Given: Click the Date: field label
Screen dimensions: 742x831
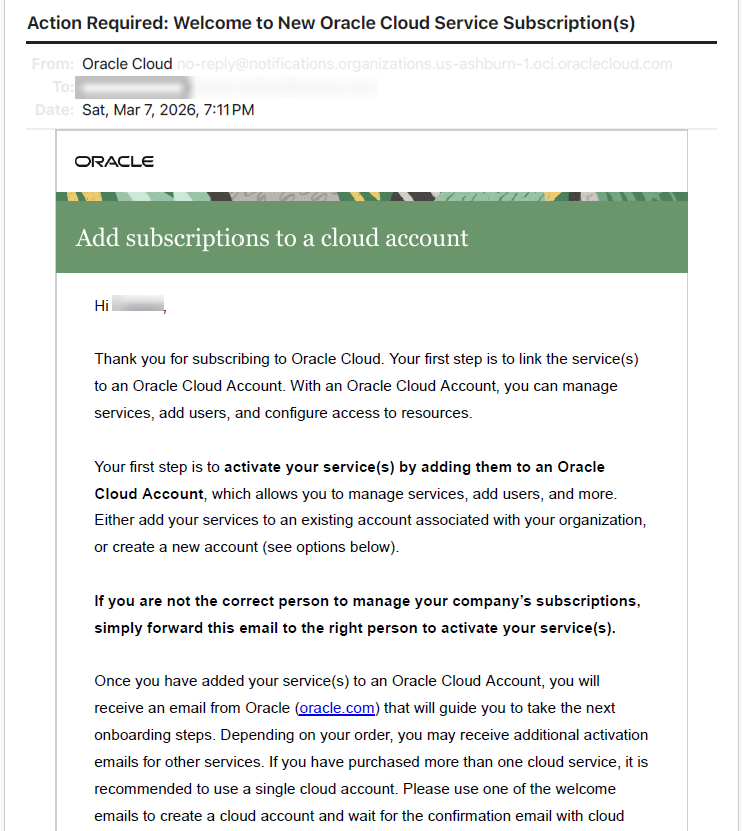Looking at the screenshot, I should tap(55, 110).
